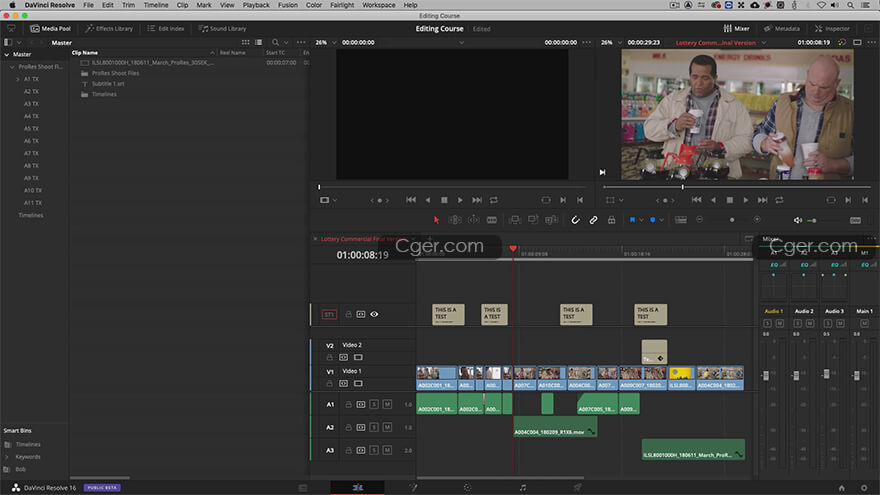Image resolution: width=880 pixels, height=495 pixels.
Task: Disable the Video 2 track
Action: [358, 357]
